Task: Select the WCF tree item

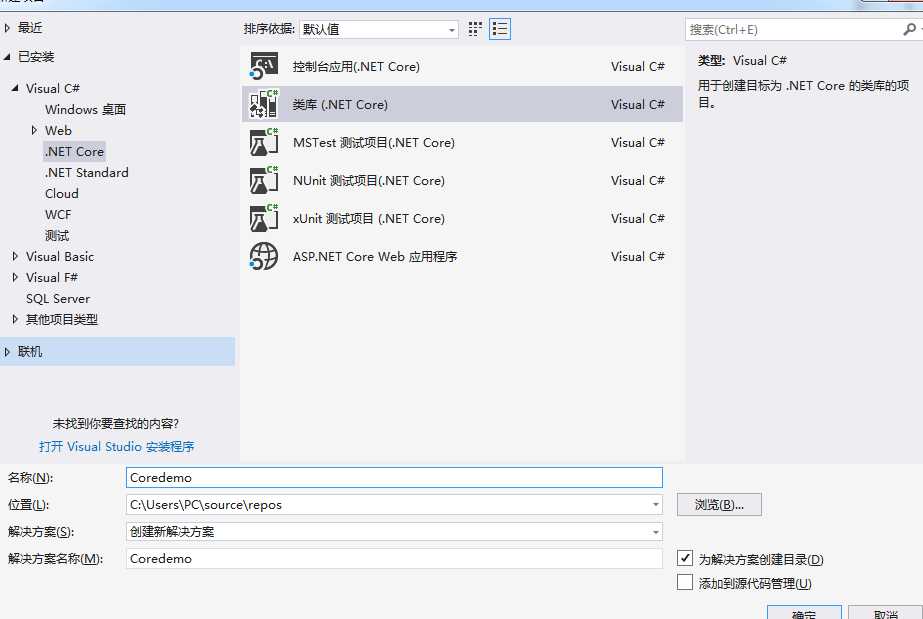Action: coord(58,215)
